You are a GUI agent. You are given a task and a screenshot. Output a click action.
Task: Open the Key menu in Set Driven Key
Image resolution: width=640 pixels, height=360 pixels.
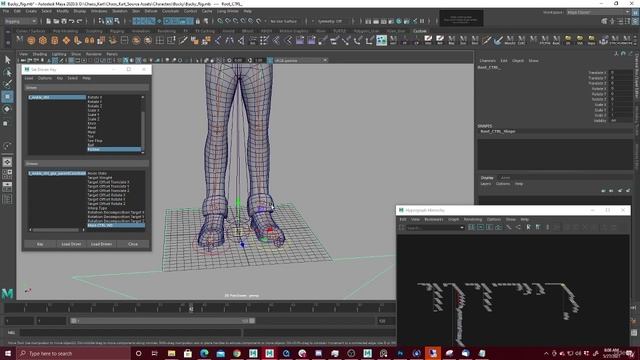coord(60,78)
